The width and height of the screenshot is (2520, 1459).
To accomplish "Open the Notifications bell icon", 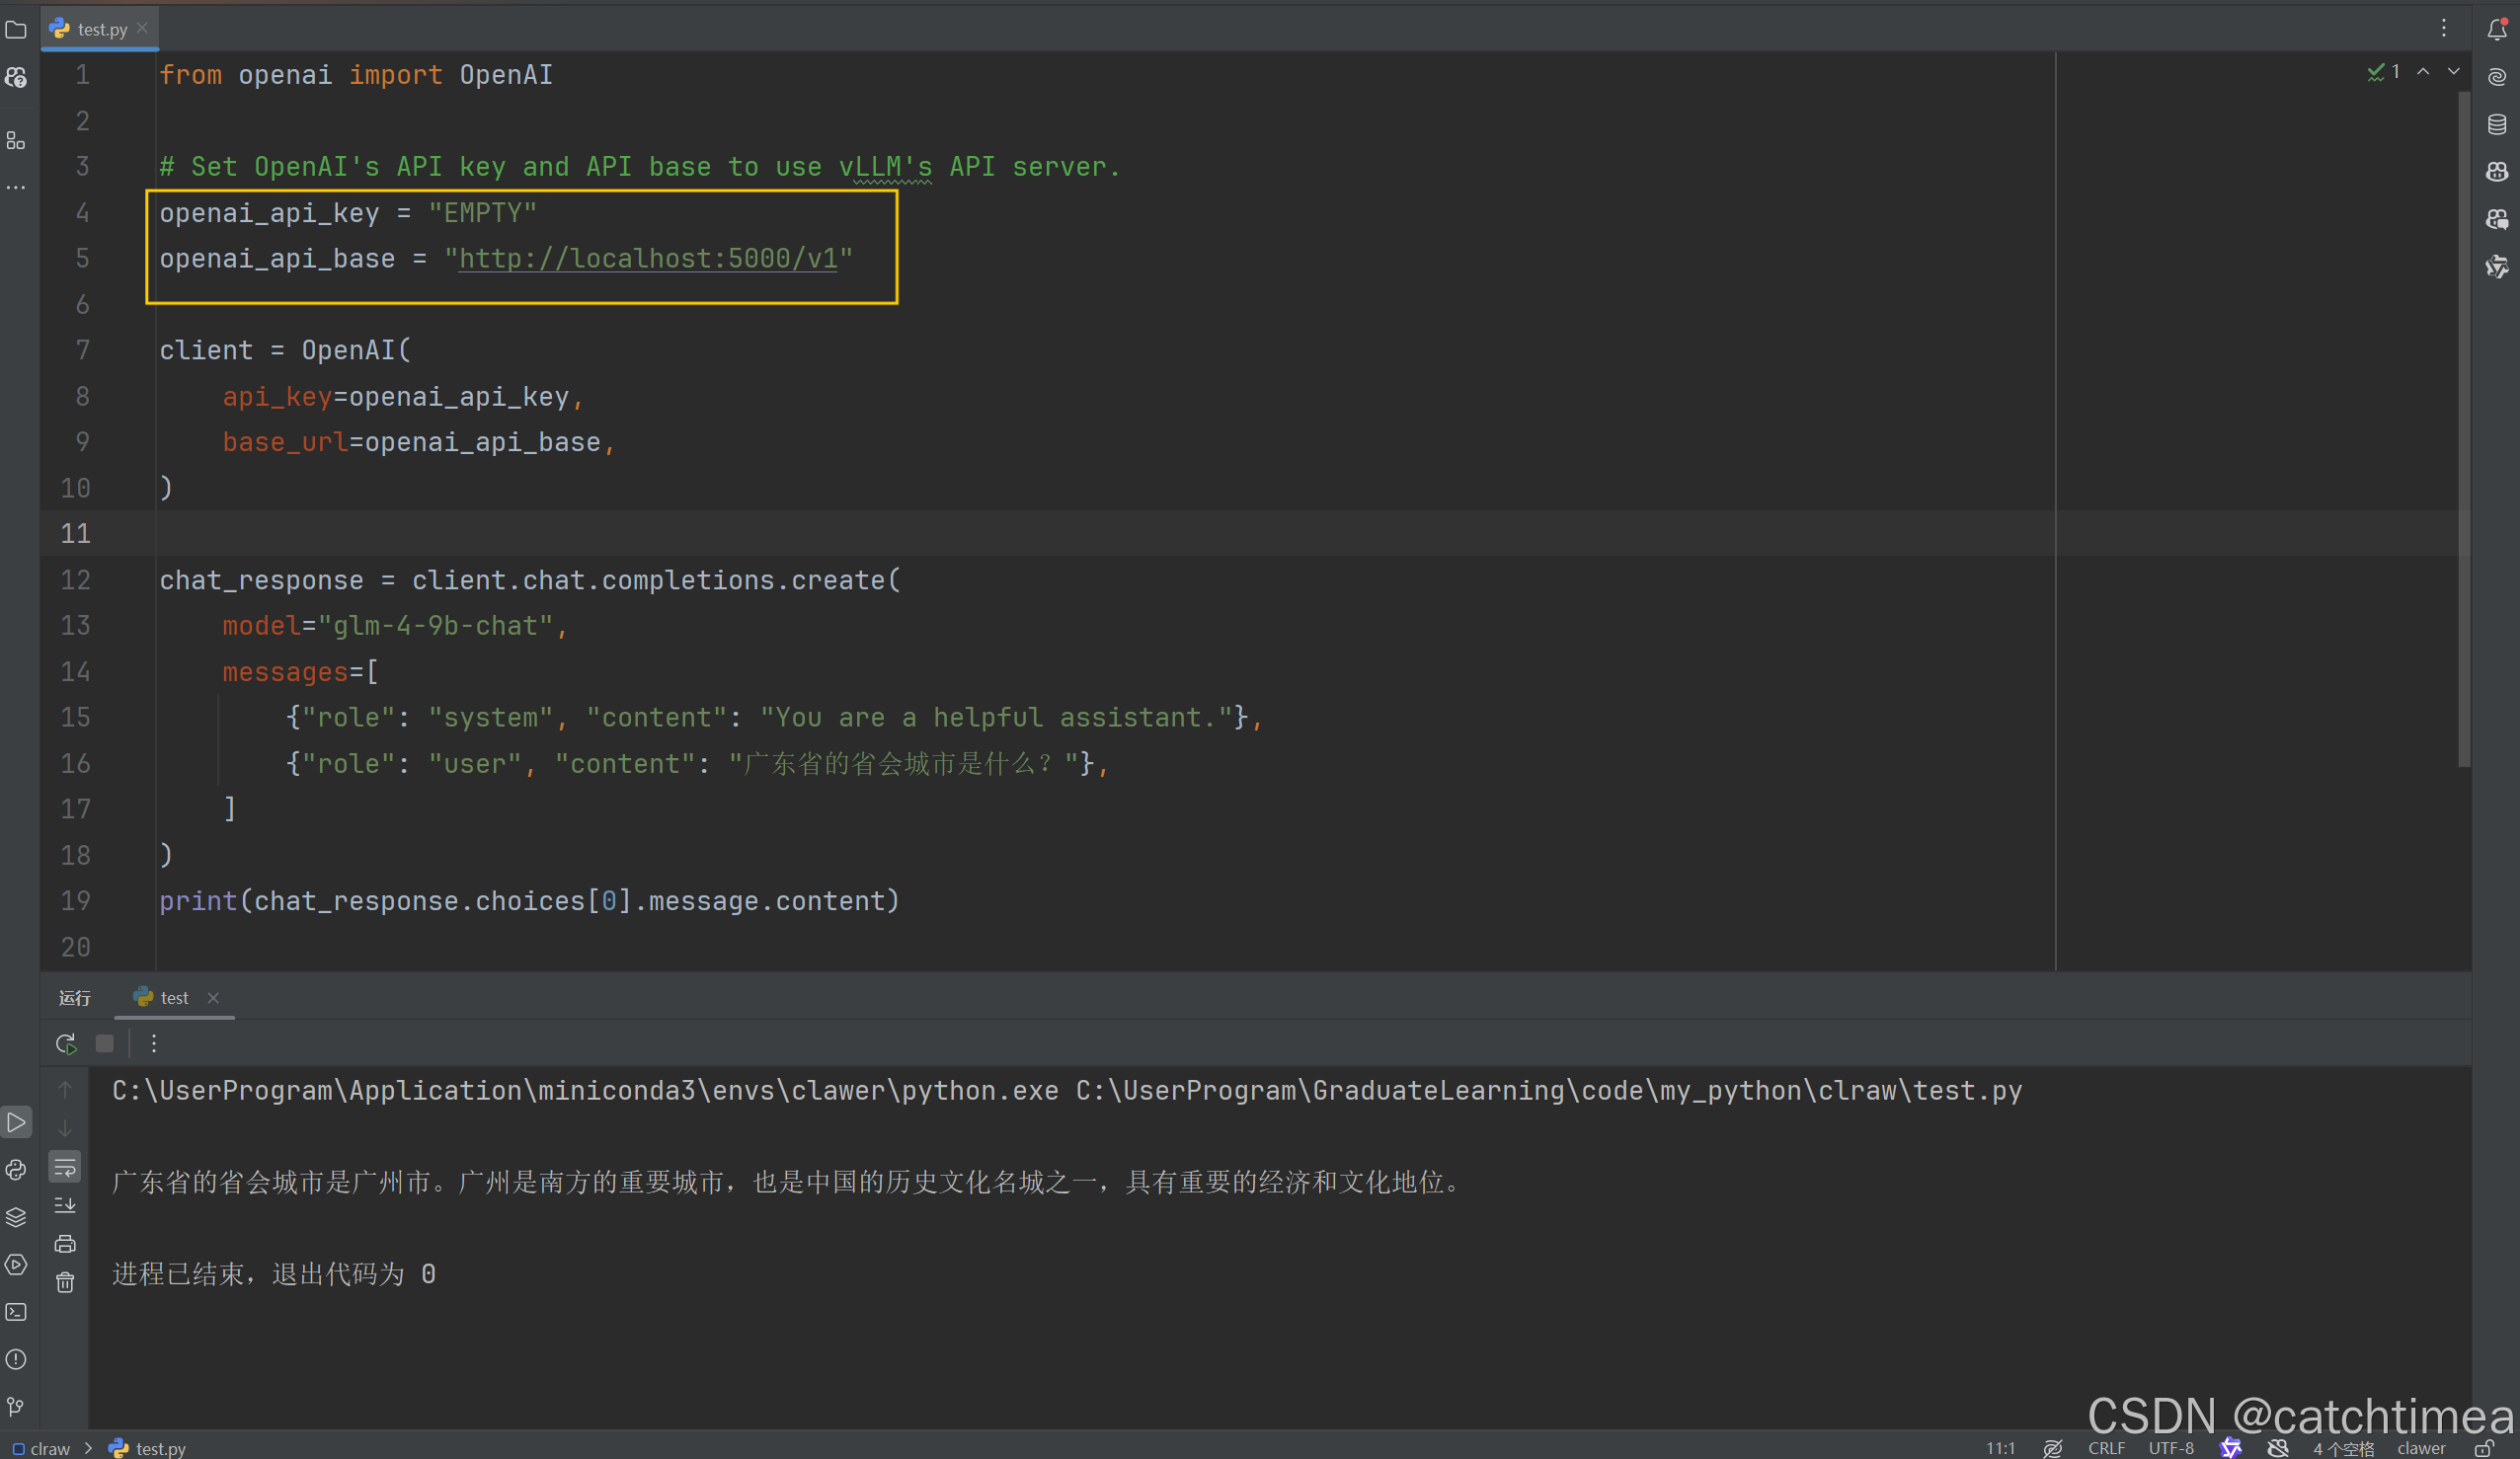I will coord(2497,30).
